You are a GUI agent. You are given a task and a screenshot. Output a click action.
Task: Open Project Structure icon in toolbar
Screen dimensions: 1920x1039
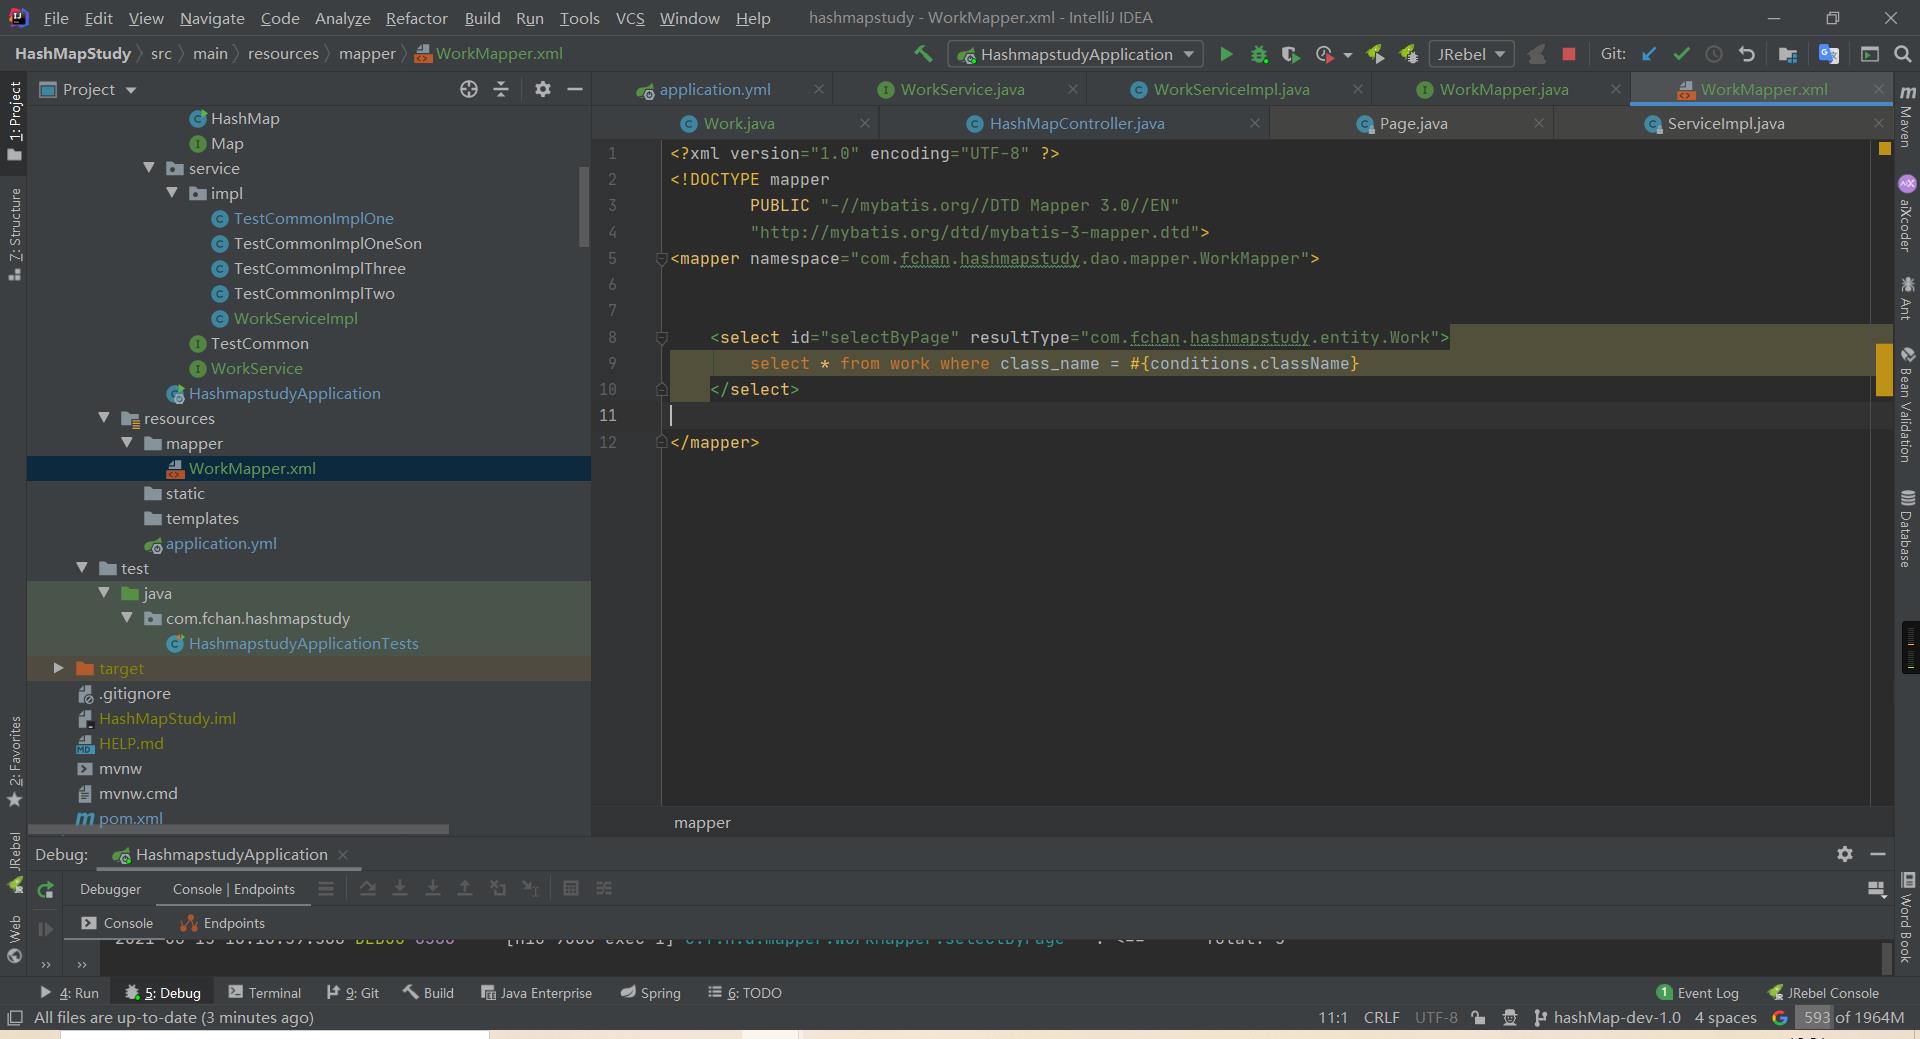point(1788,54)
